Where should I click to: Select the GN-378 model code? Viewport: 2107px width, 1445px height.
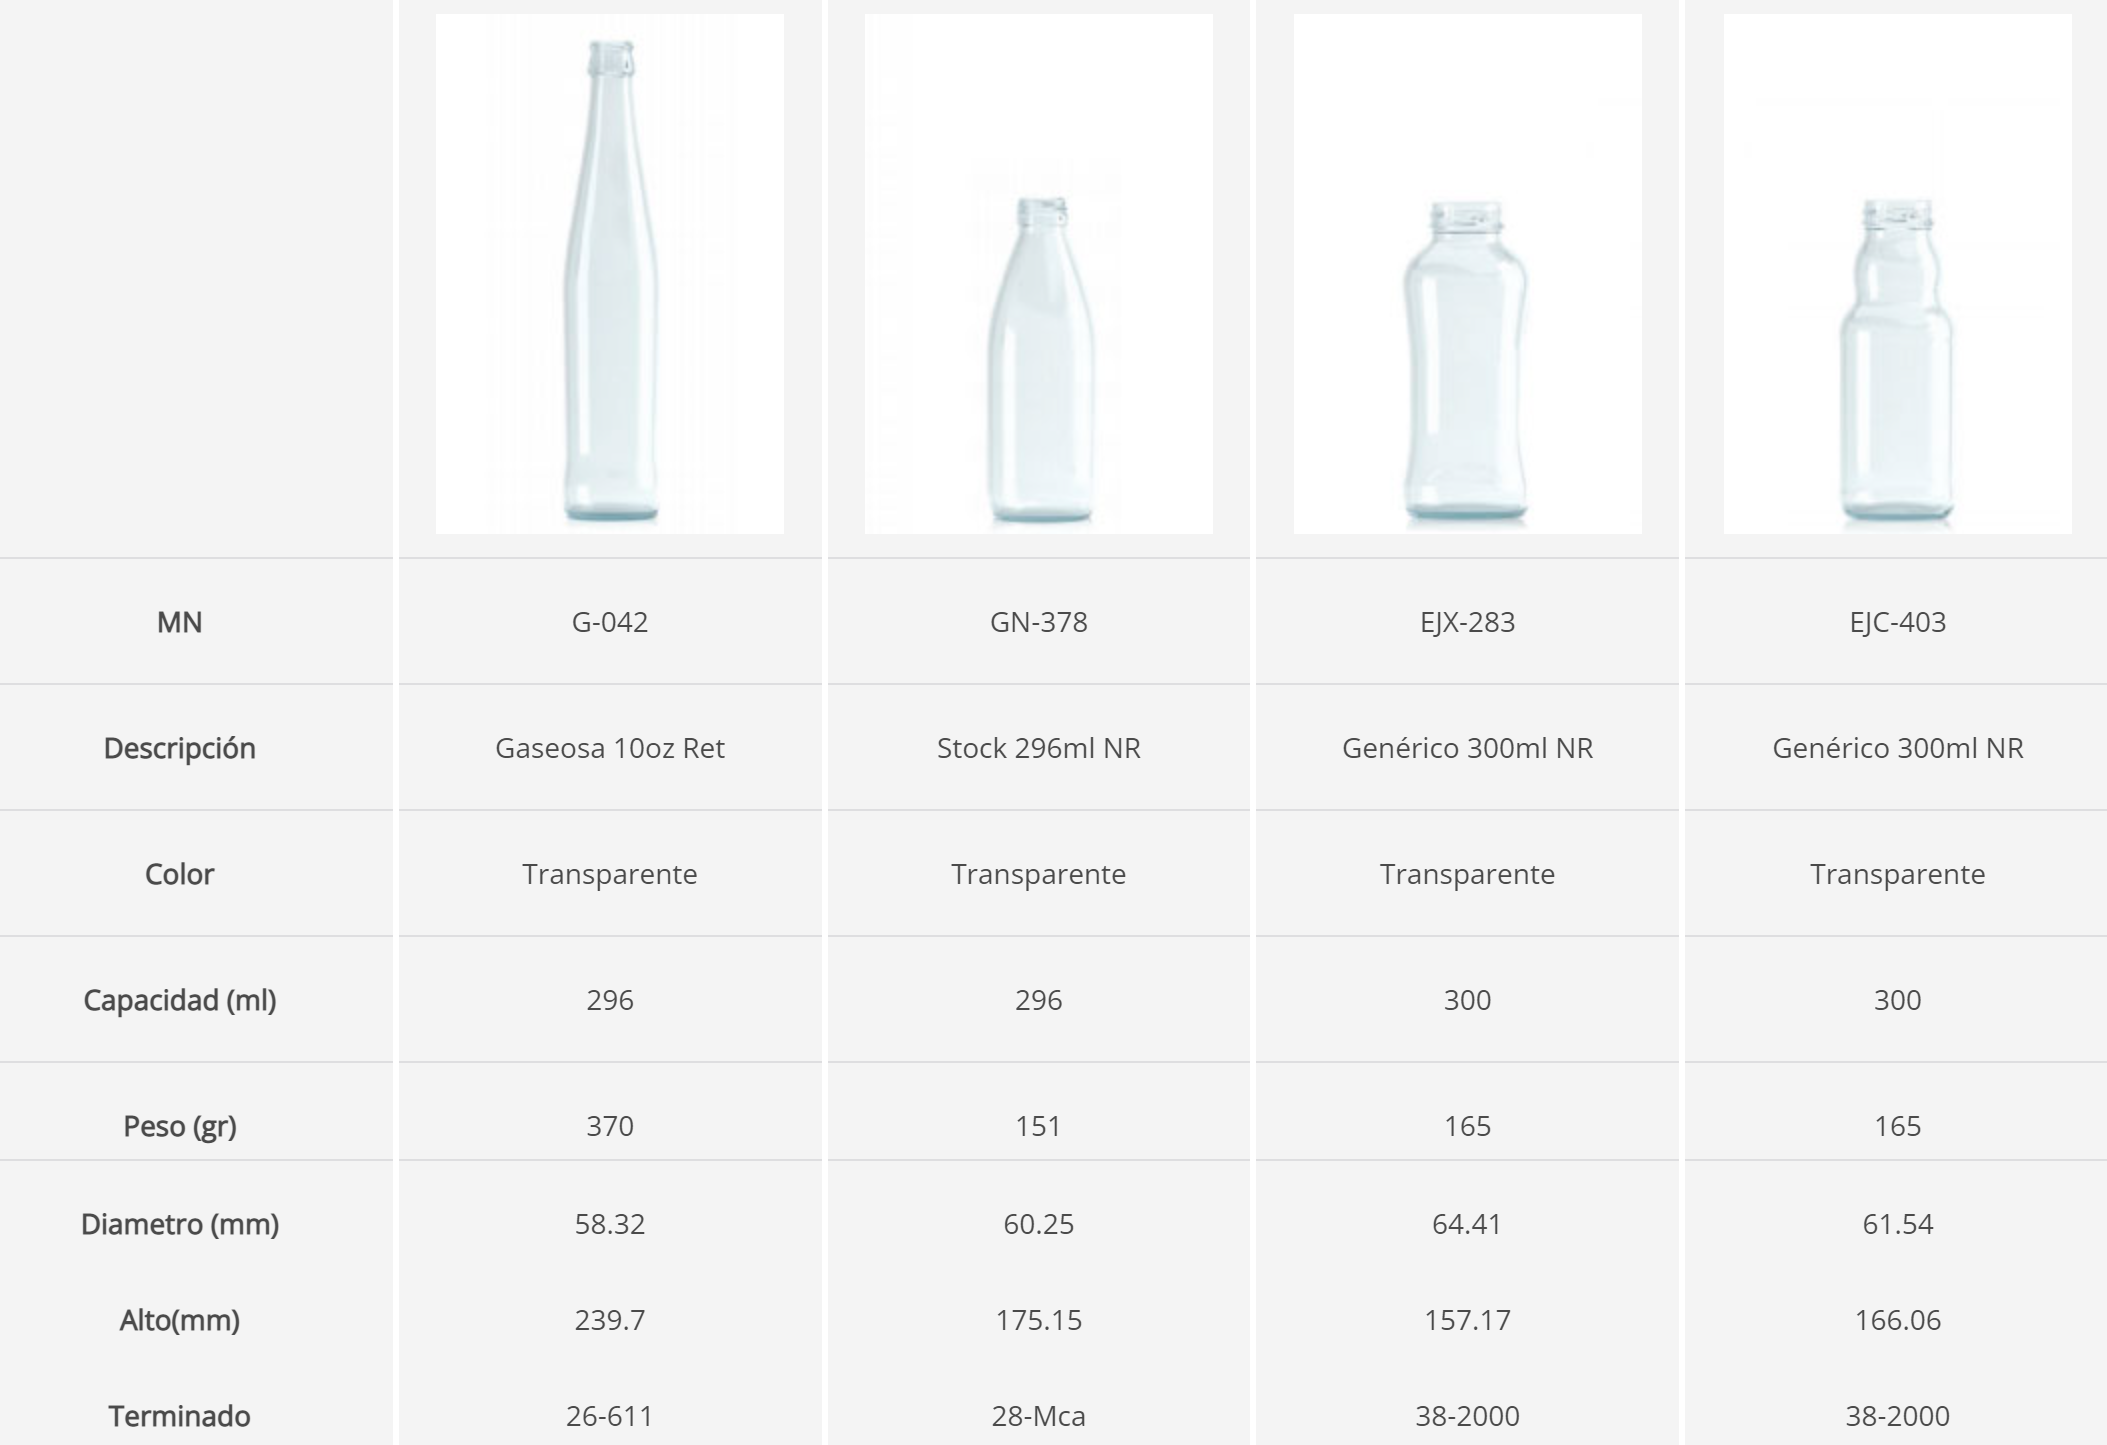[x=1039, y=622]
